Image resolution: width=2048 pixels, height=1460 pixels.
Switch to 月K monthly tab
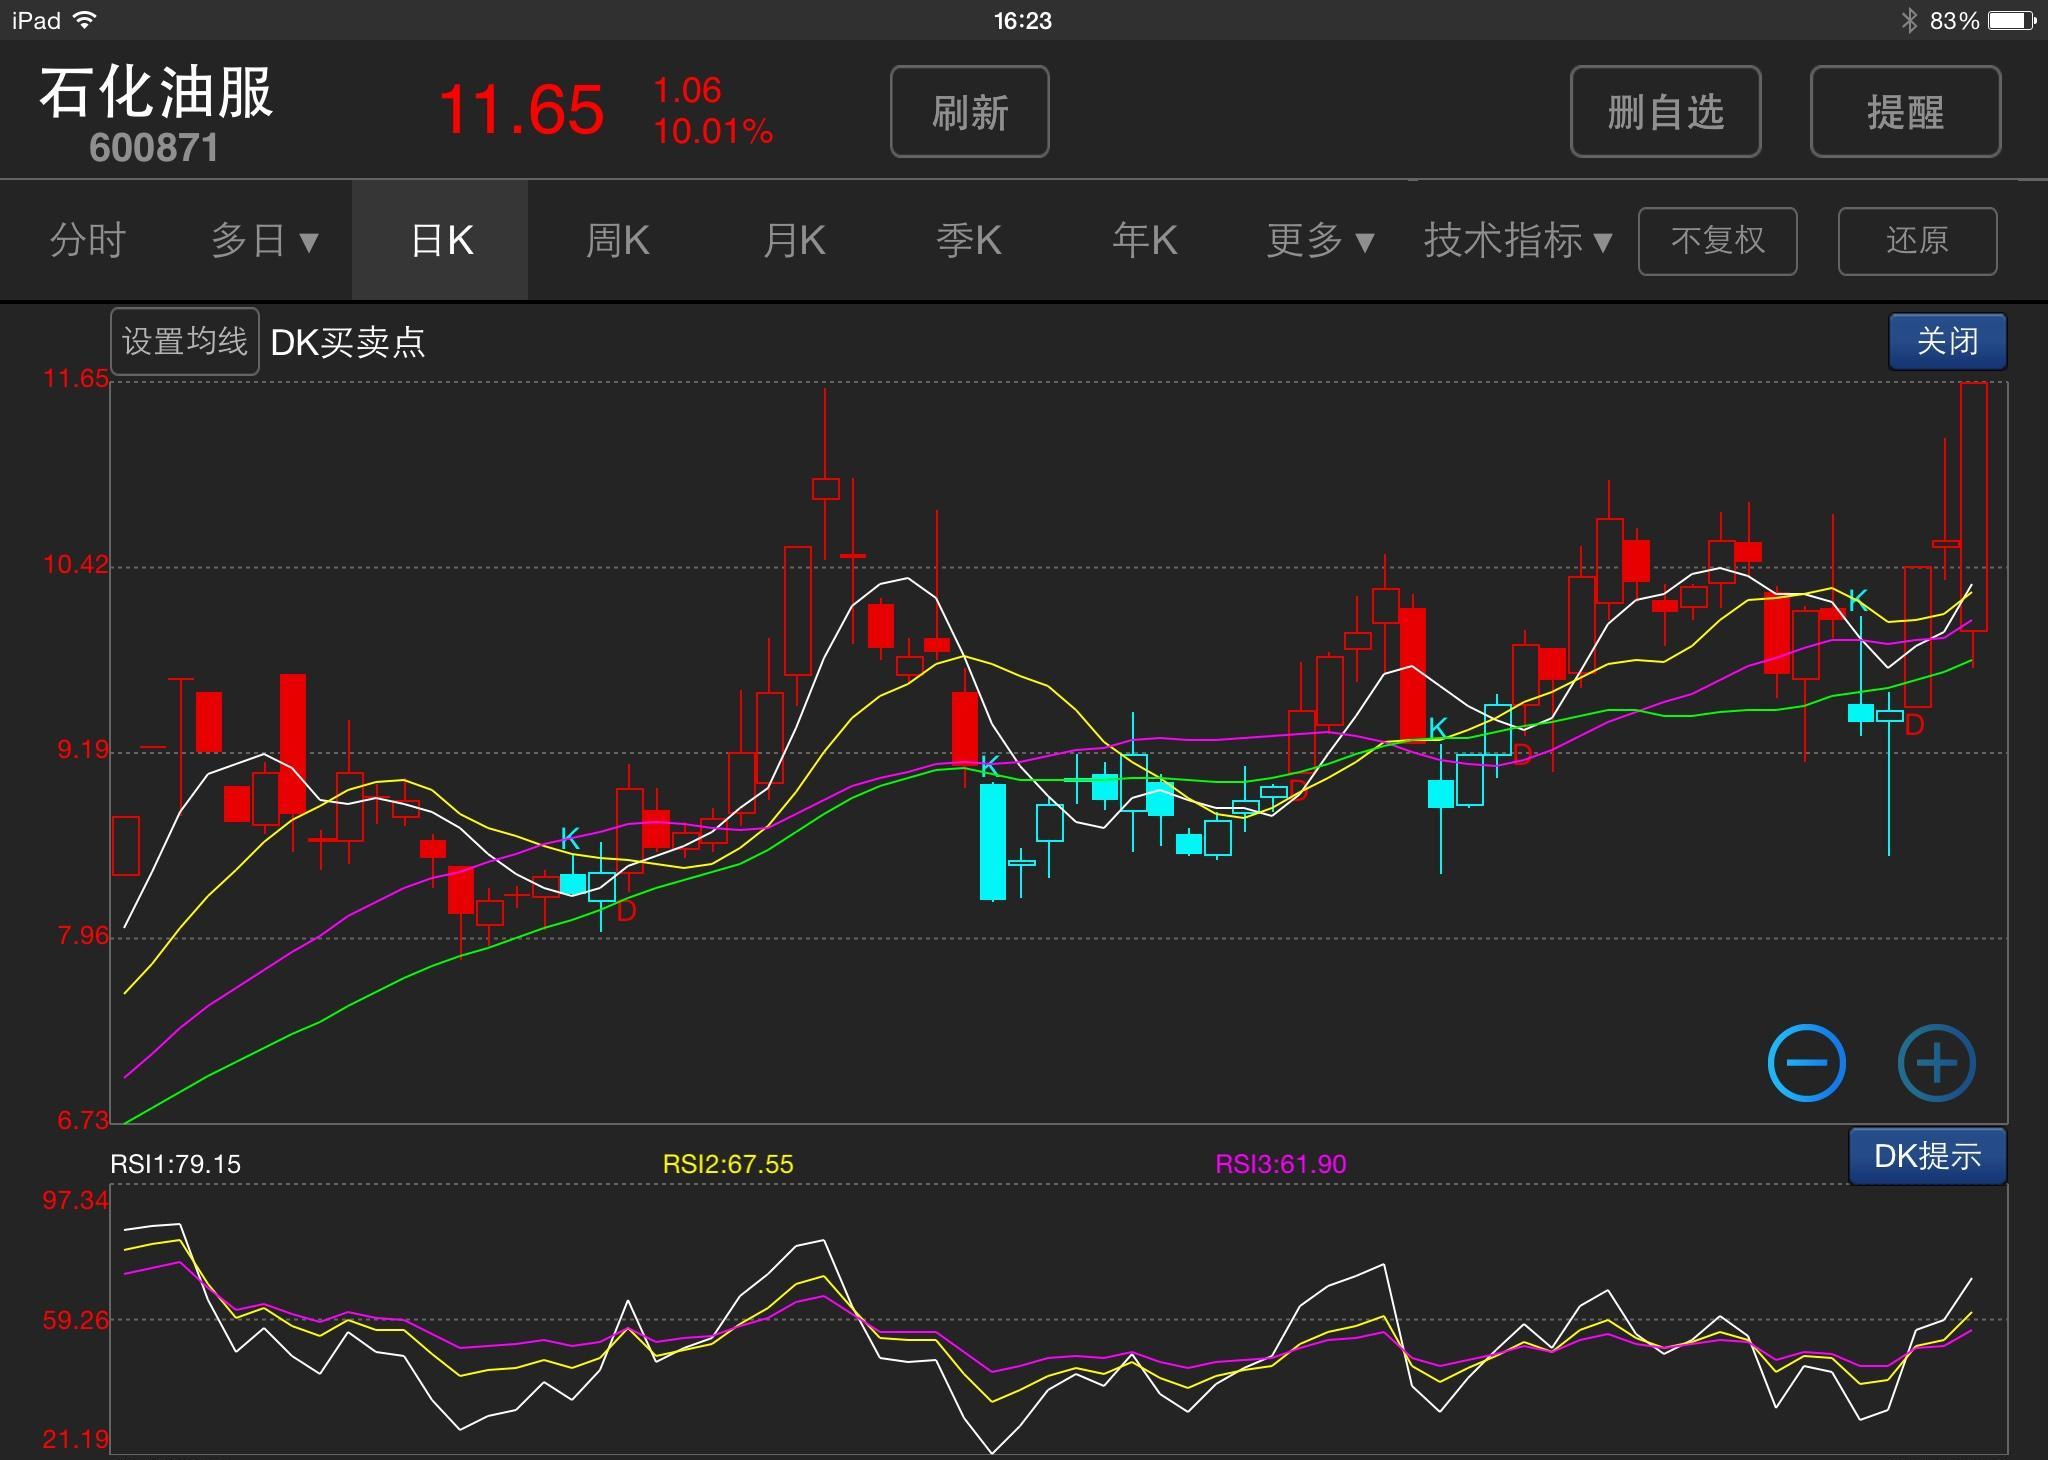[793, 240]
